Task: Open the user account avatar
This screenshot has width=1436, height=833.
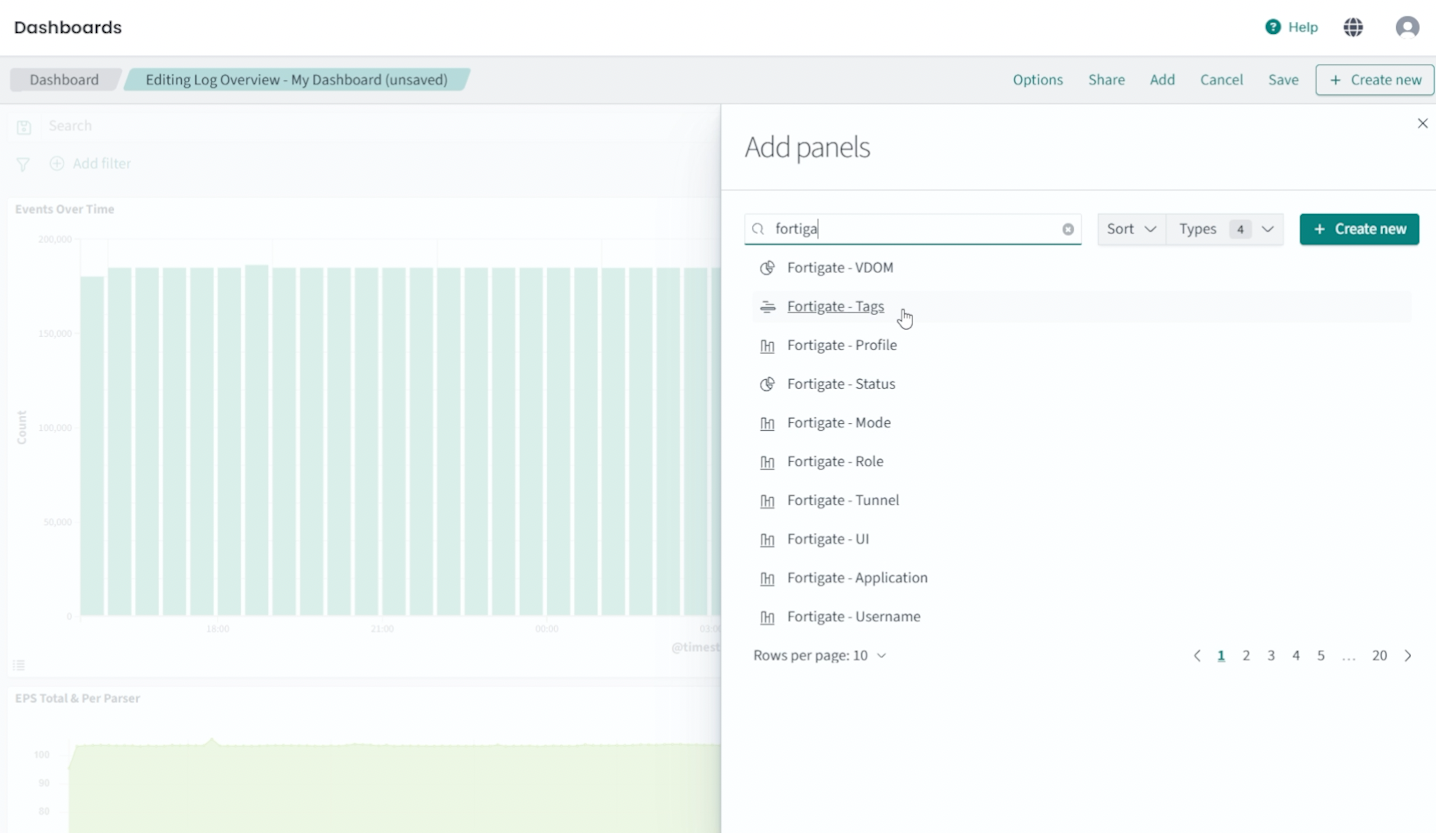Action: coord(1407,27)
